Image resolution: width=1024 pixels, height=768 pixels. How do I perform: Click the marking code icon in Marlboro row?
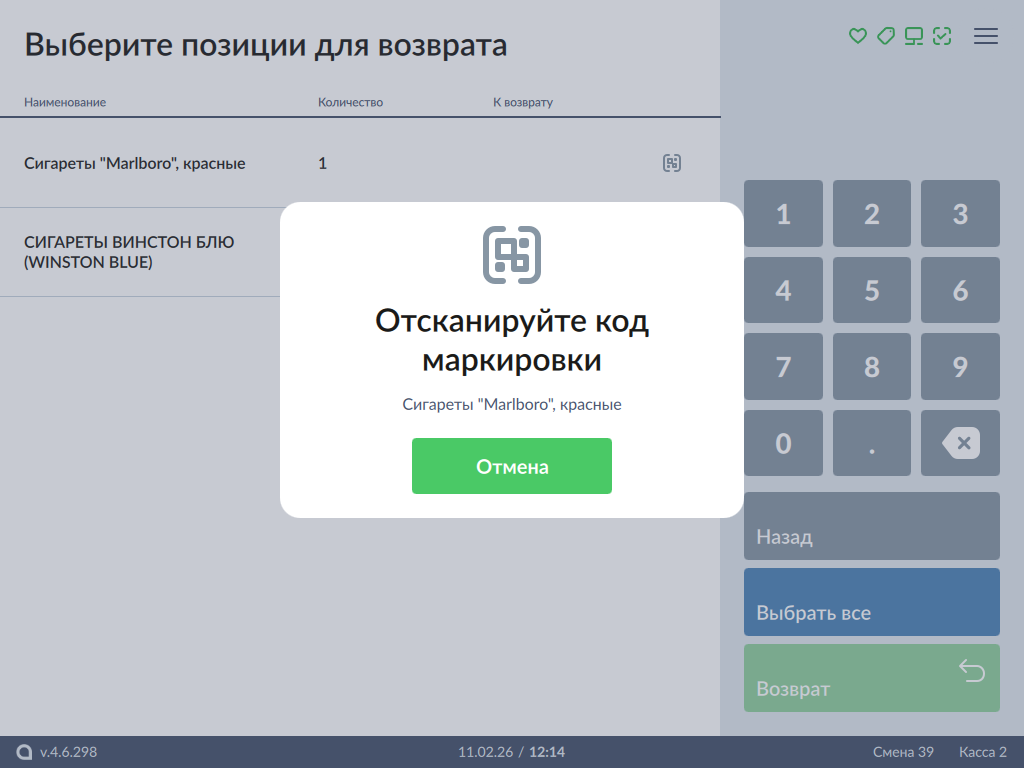[x=672, y=163]
